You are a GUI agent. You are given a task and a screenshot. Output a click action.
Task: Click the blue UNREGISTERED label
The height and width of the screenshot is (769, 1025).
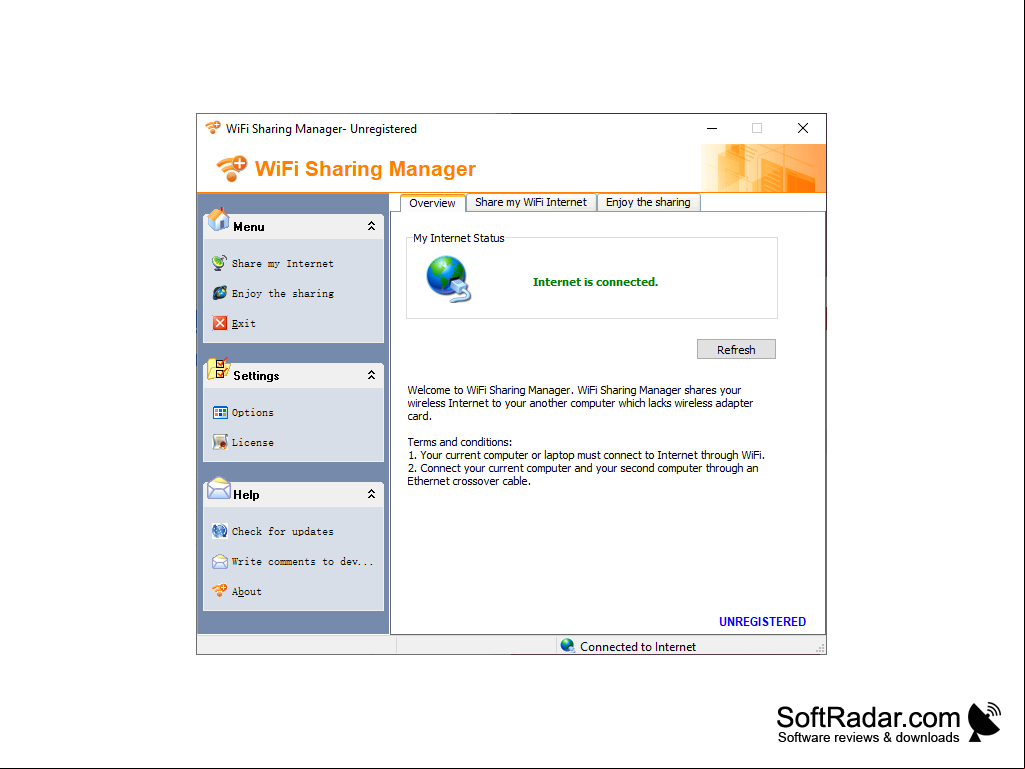coord(762,621)
